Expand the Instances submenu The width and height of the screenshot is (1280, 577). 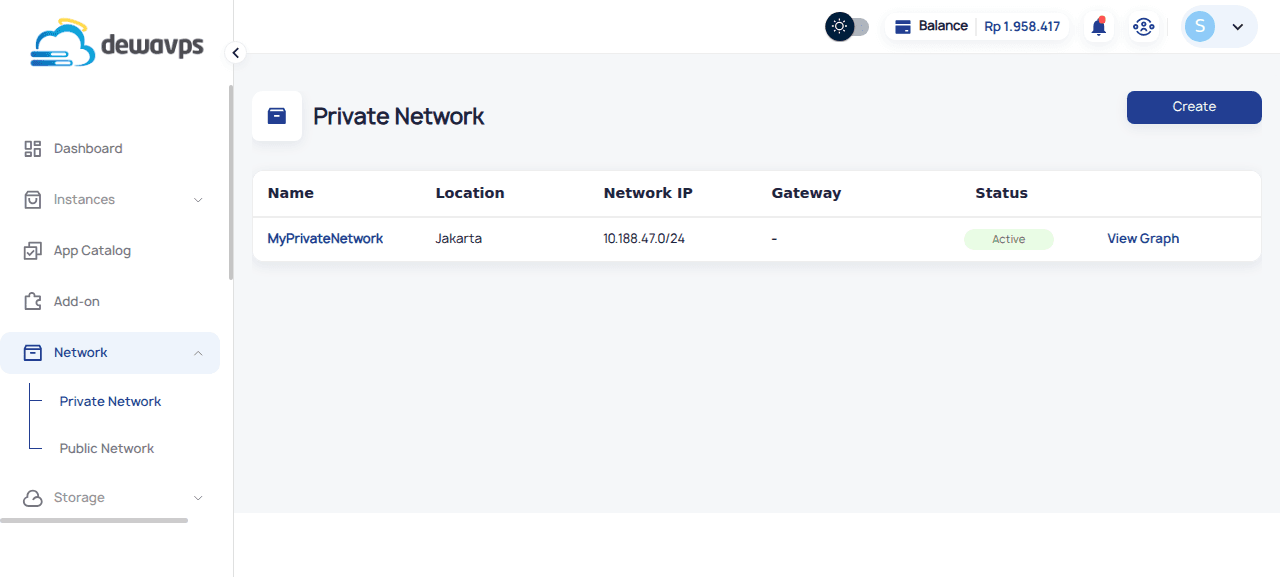pos(199,199)
